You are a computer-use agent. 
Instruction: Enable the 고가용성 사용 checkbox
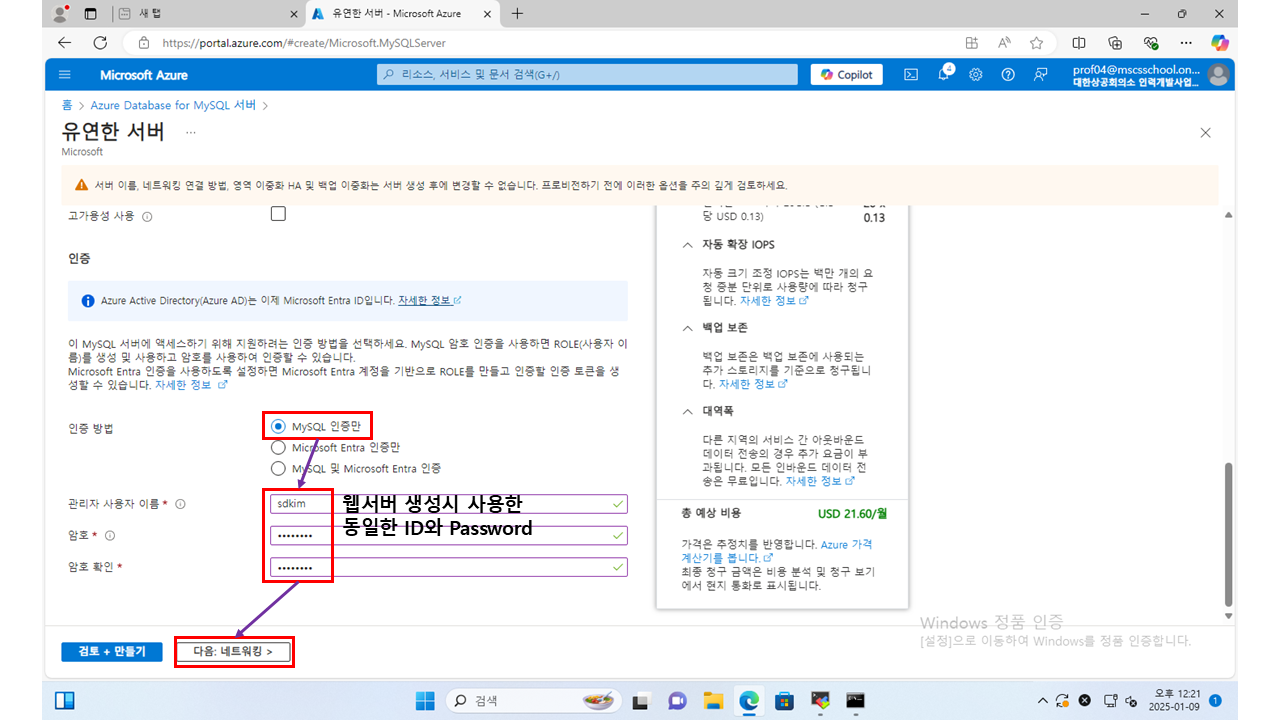(x=278, y=214)
